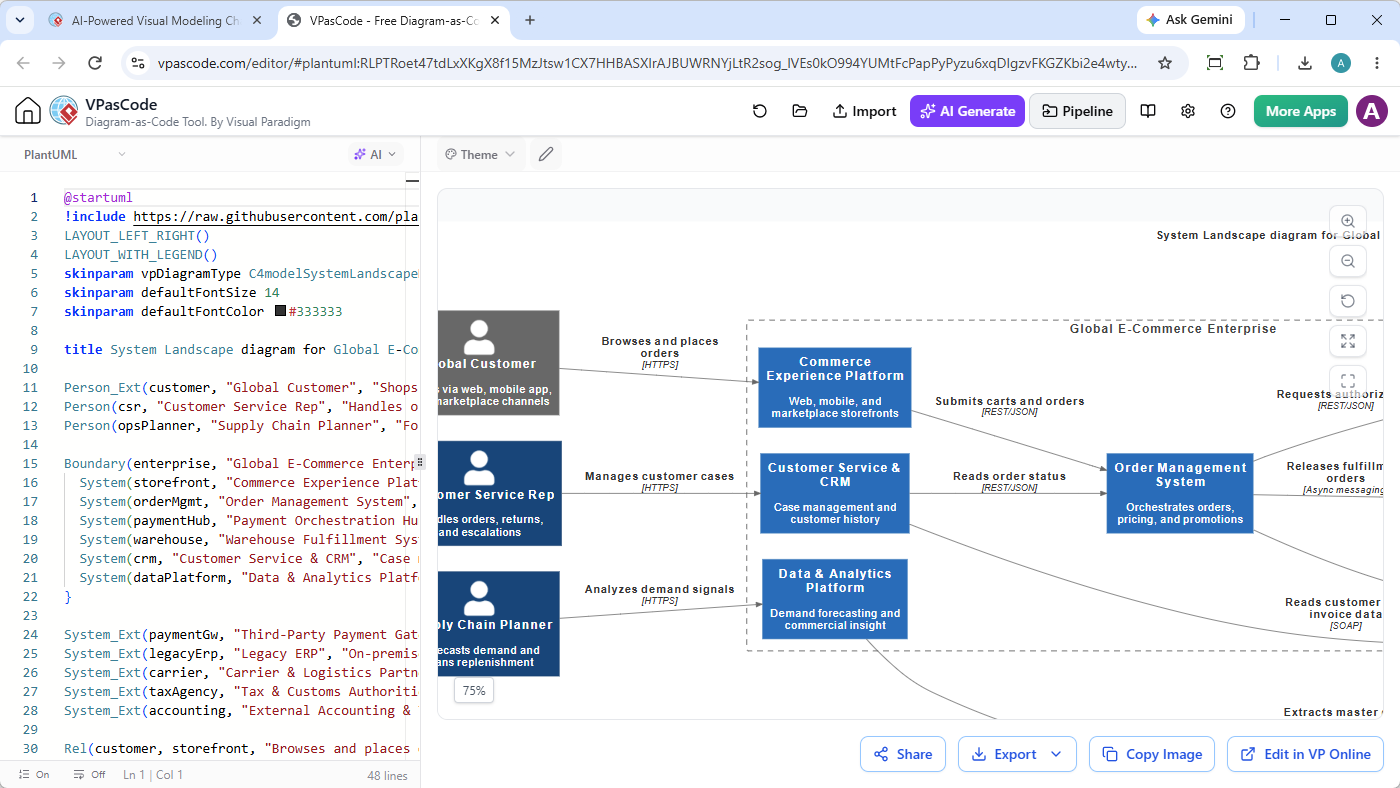Enter fullscreen diagram preview
Viewport: 1400px width, 788px height.
point(1348,381)
